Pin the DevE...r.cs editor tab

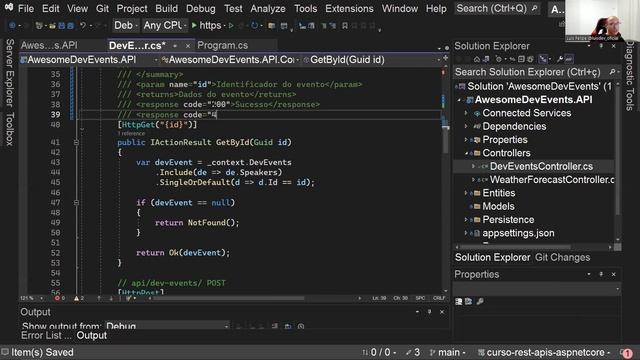tap(175, 46)
